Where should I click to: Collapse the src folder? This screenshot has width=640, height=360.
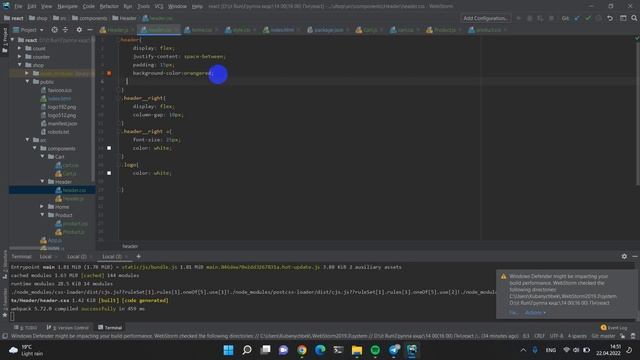tap(27, 140)
